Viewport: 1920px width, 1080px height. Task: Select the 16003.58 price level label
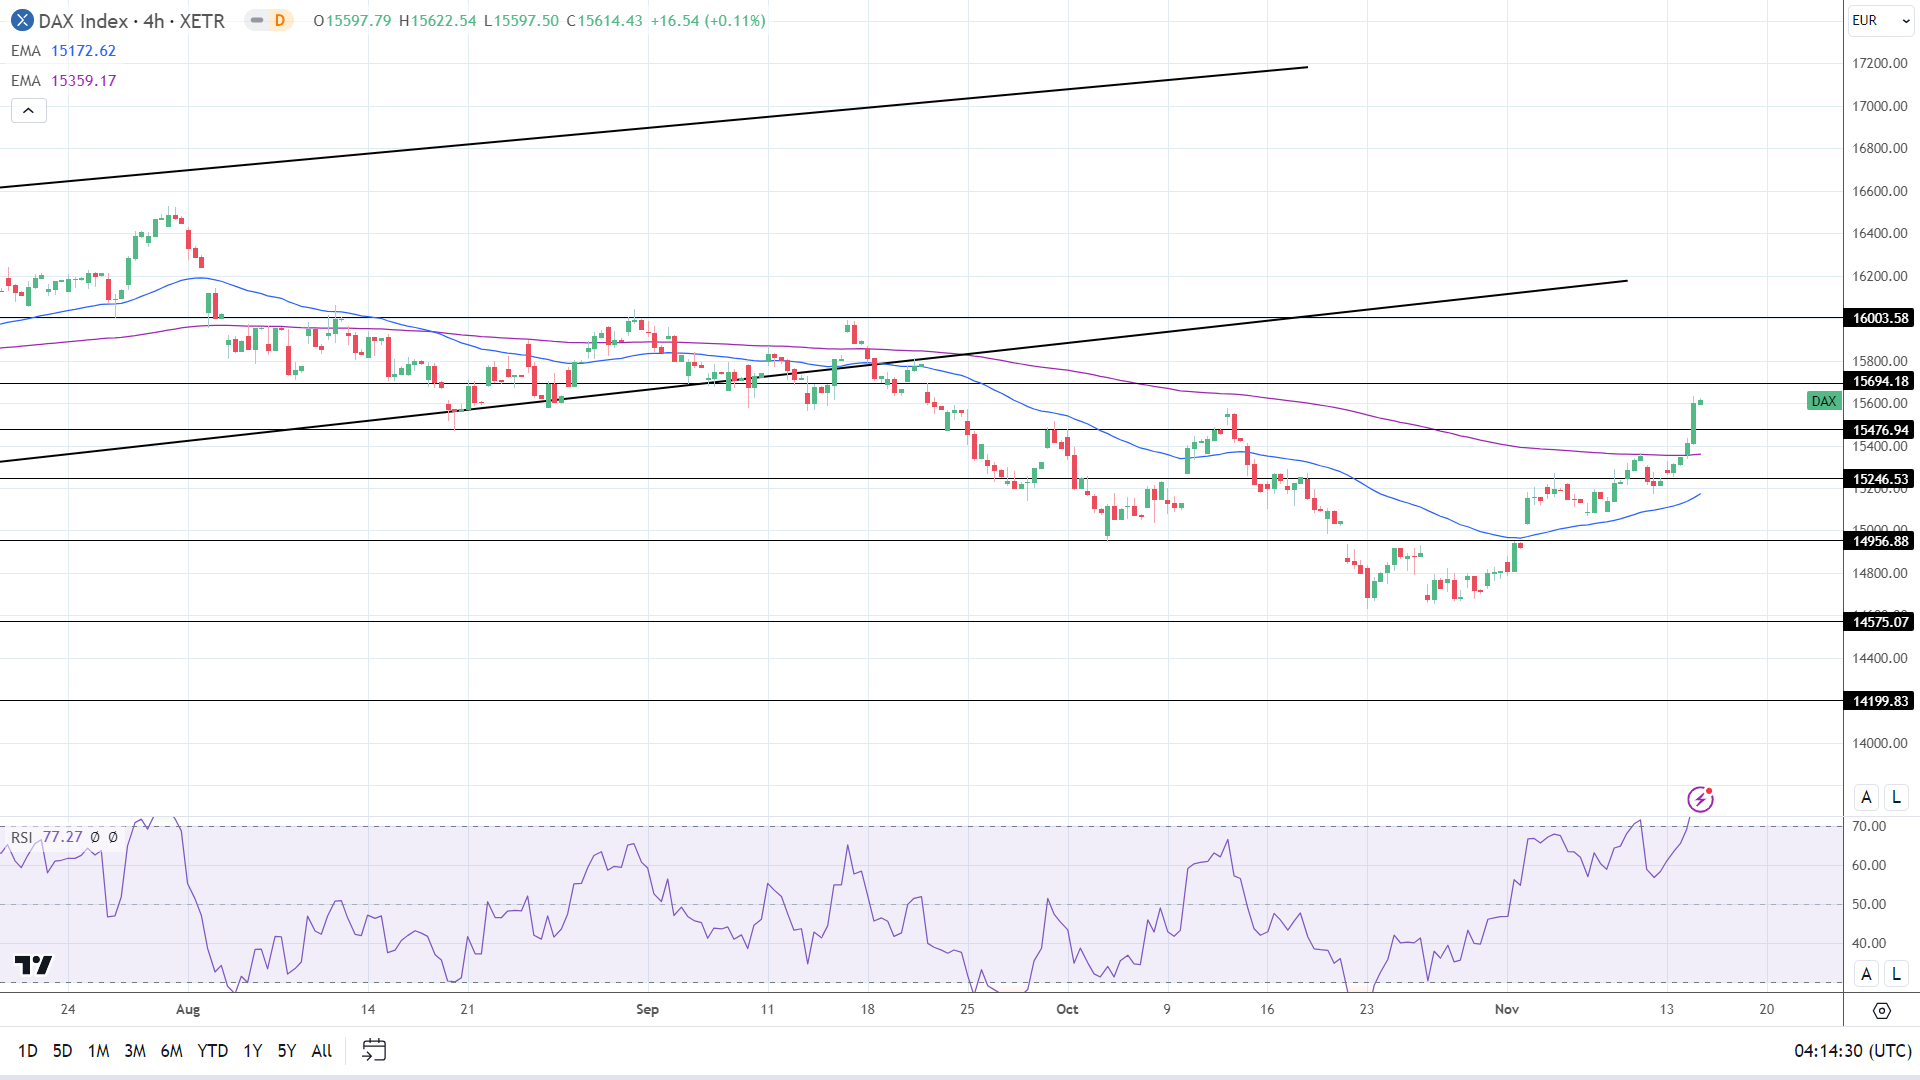[1879, 318]
